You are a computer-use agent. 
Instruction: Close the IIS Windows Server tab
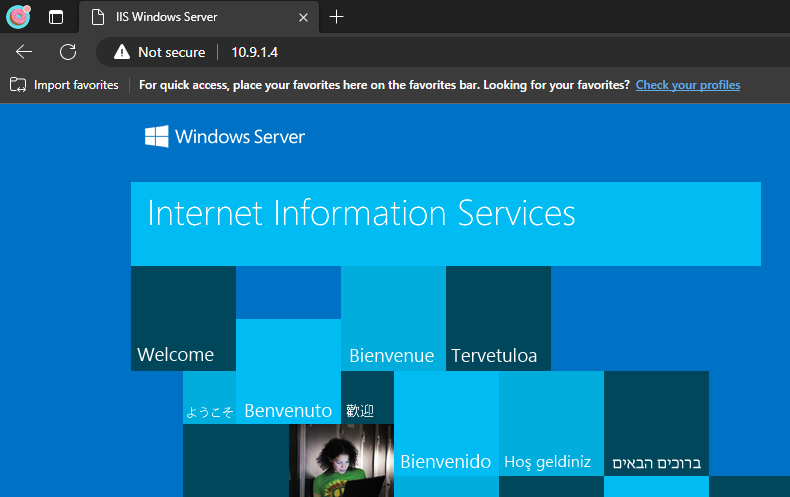[x=303, y=18]
